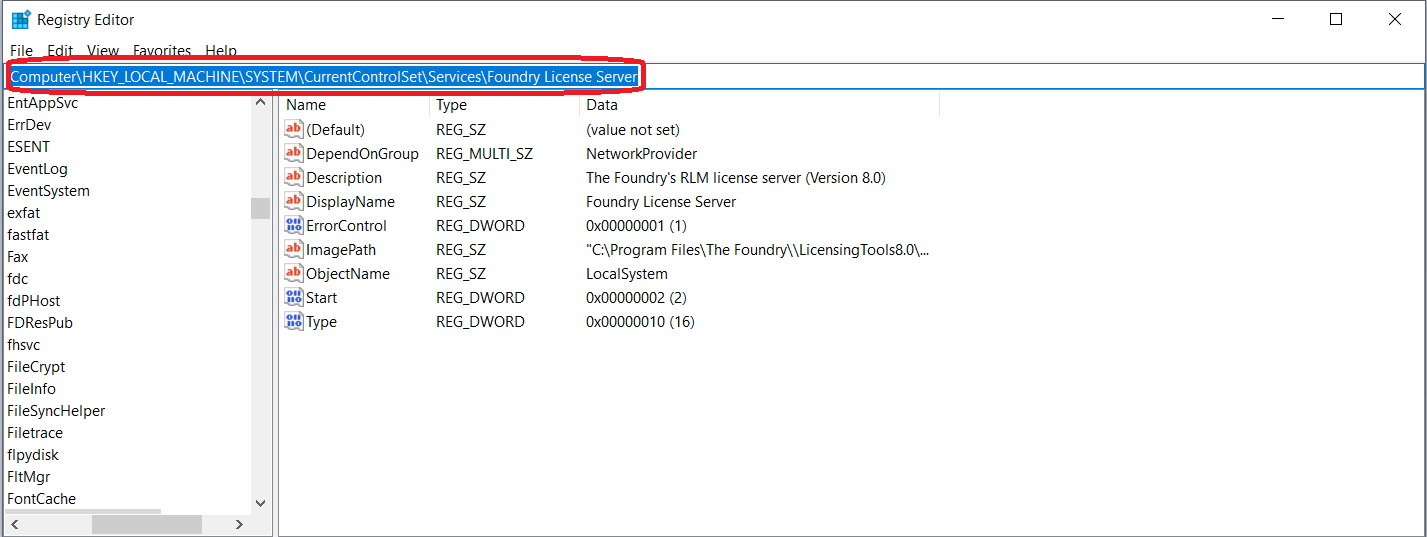Image resolution: width=1427 pixels, height=537 pixels.
Task: Select the EntAppSvc key in tree
Action: tap(43, 103)
